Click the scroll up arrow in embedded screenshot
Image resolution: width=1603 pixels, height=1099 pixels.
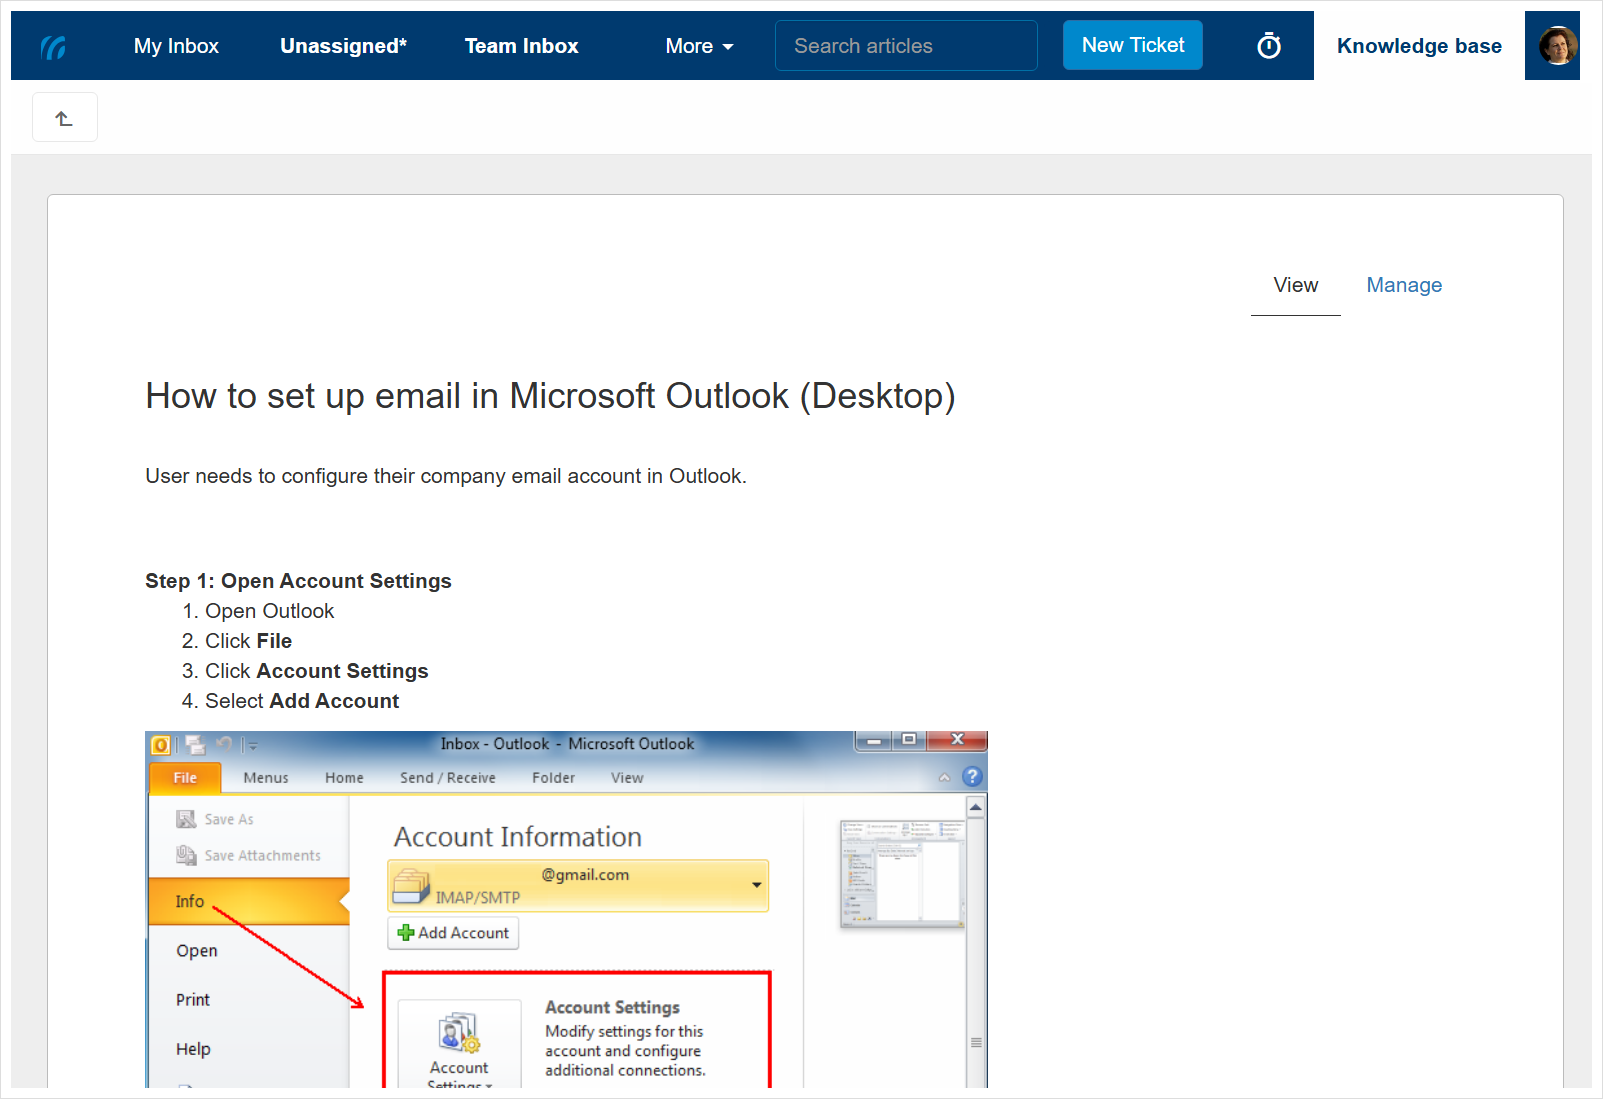(976, 807)
